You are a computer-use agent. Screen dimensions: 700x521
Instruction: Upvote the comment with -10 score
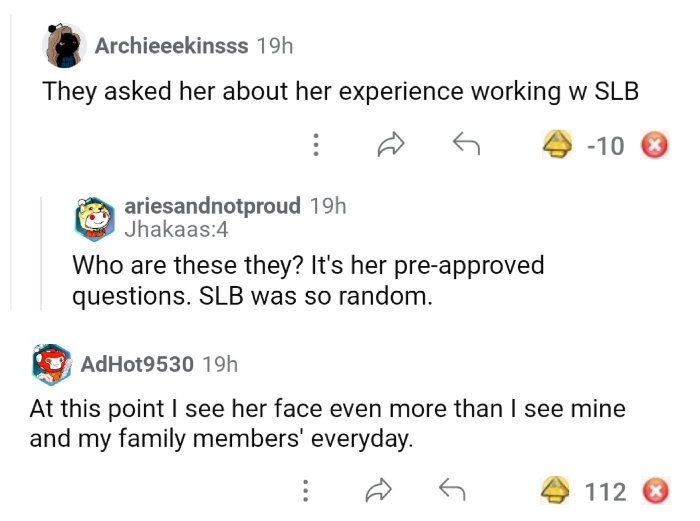[556, 146]
